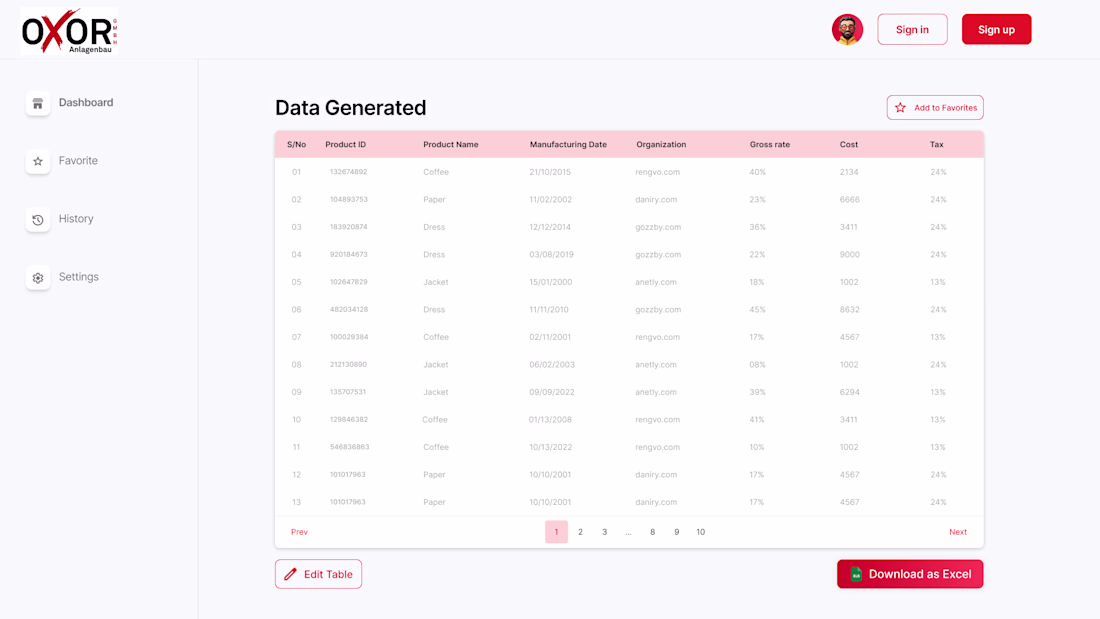Click serial number 13 cell
The height and width of the screenshot is (619, 1100).
pyautogui.click(x=296, y=502)
